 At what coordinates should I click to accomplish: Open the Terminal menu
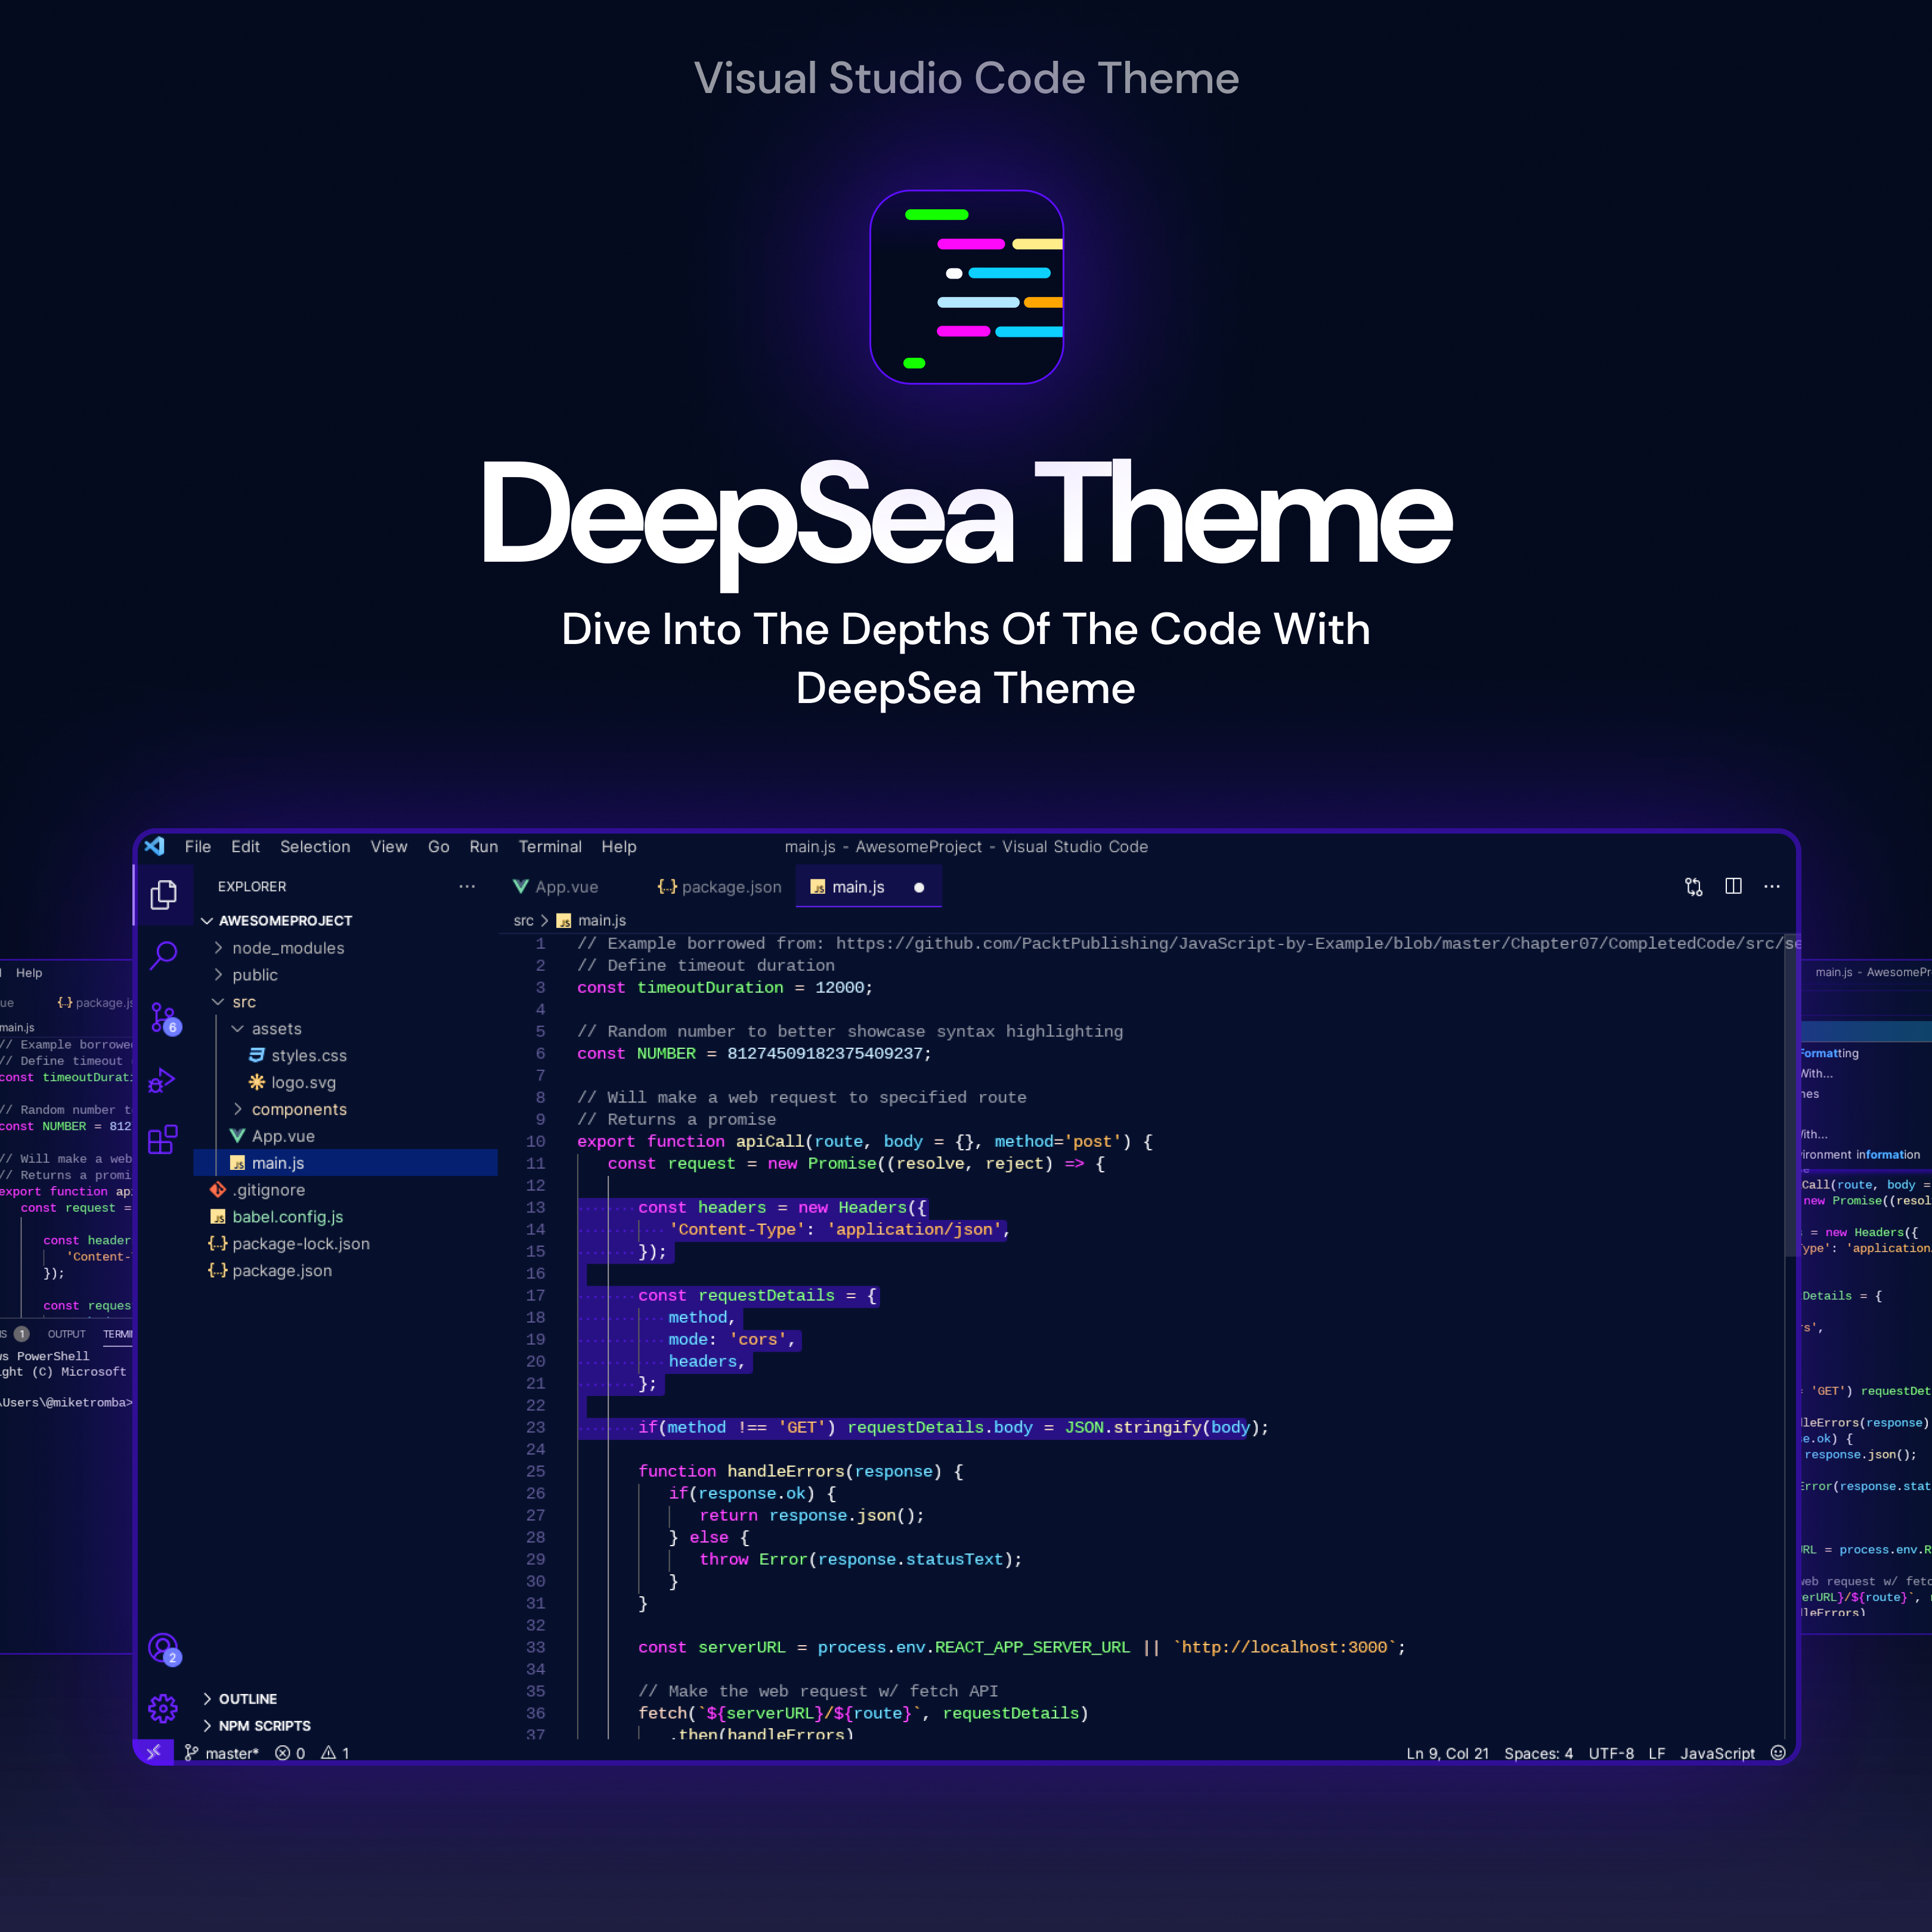pyautogui.click(x=550, y=846)
